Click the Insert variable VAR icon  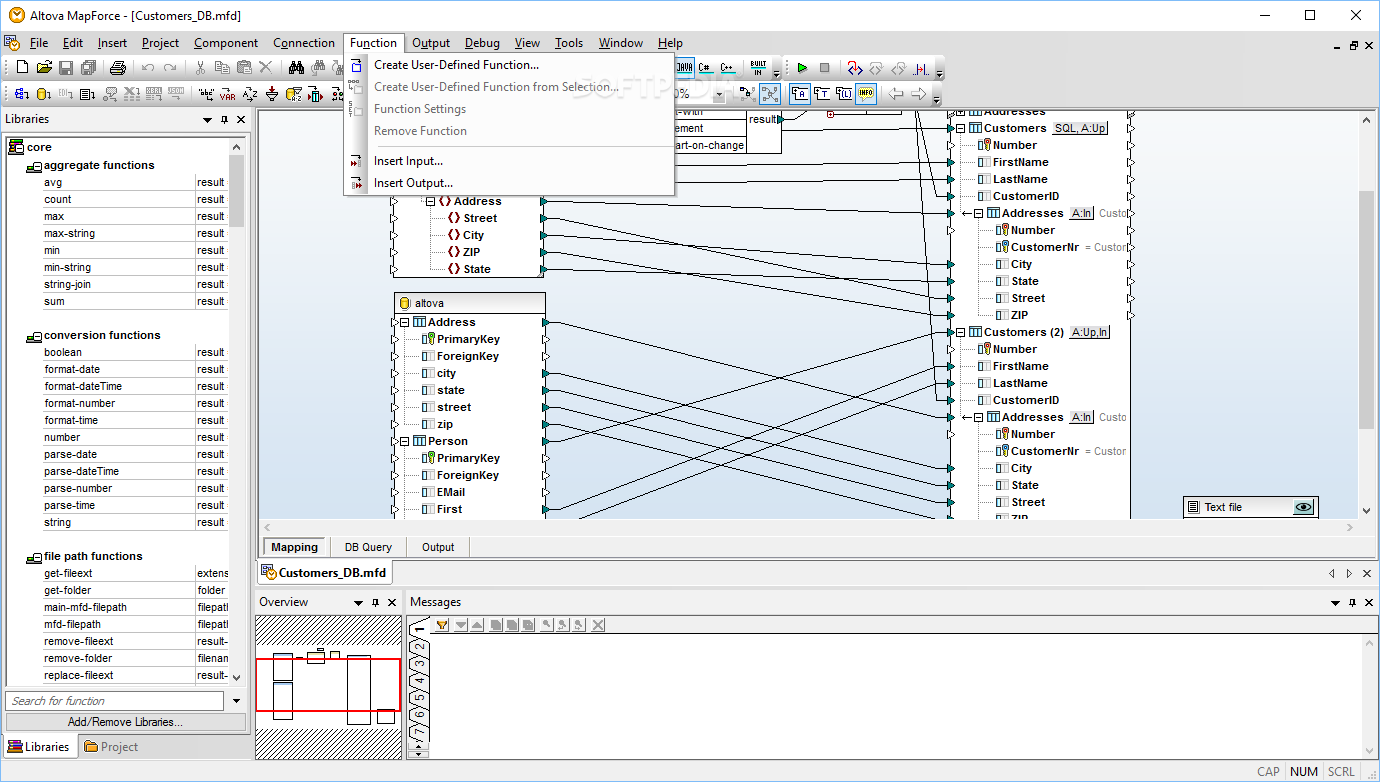coord(228,94)
